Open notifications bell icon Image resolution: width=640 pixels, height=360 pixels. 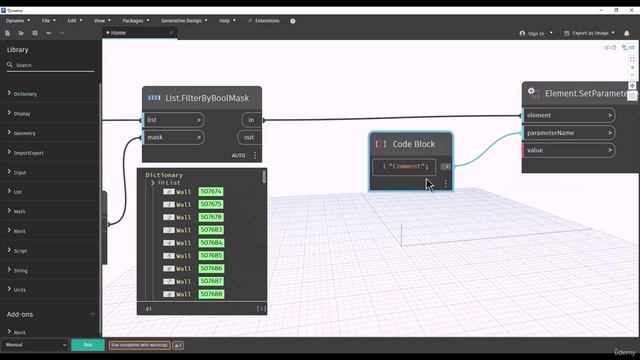pos(627,33)
